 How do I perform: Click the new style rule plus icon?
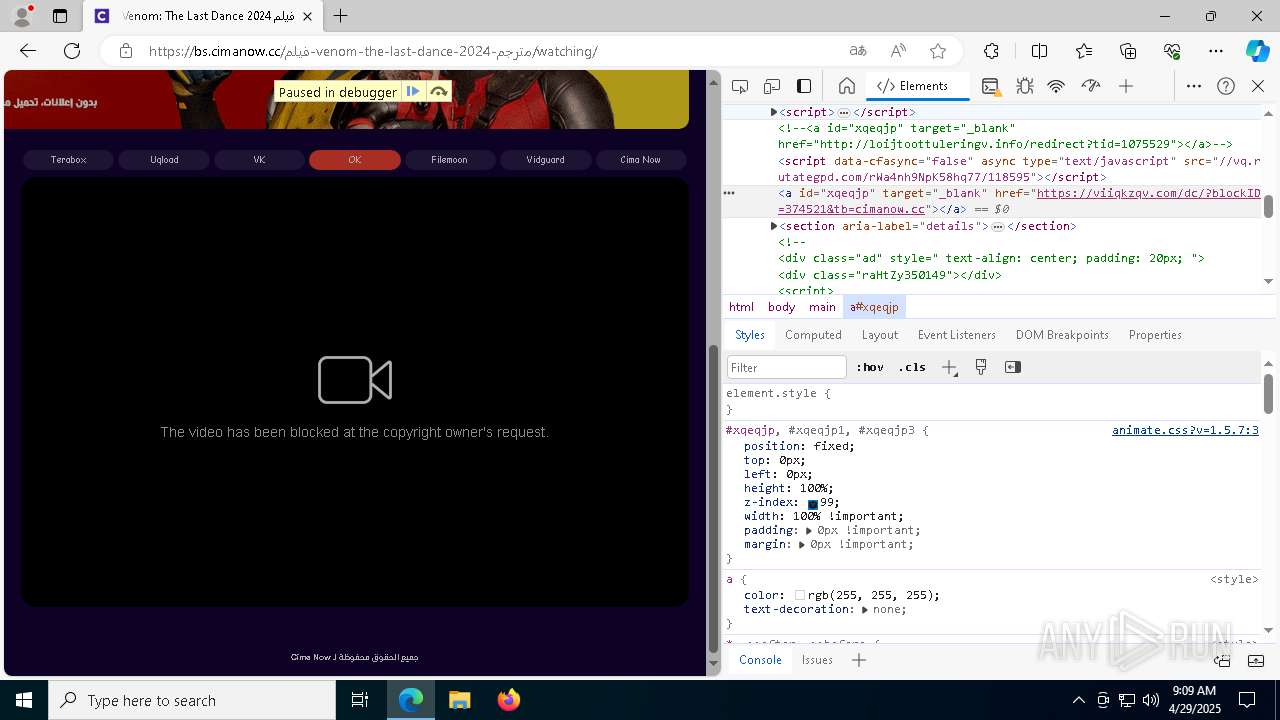point(949,367)
